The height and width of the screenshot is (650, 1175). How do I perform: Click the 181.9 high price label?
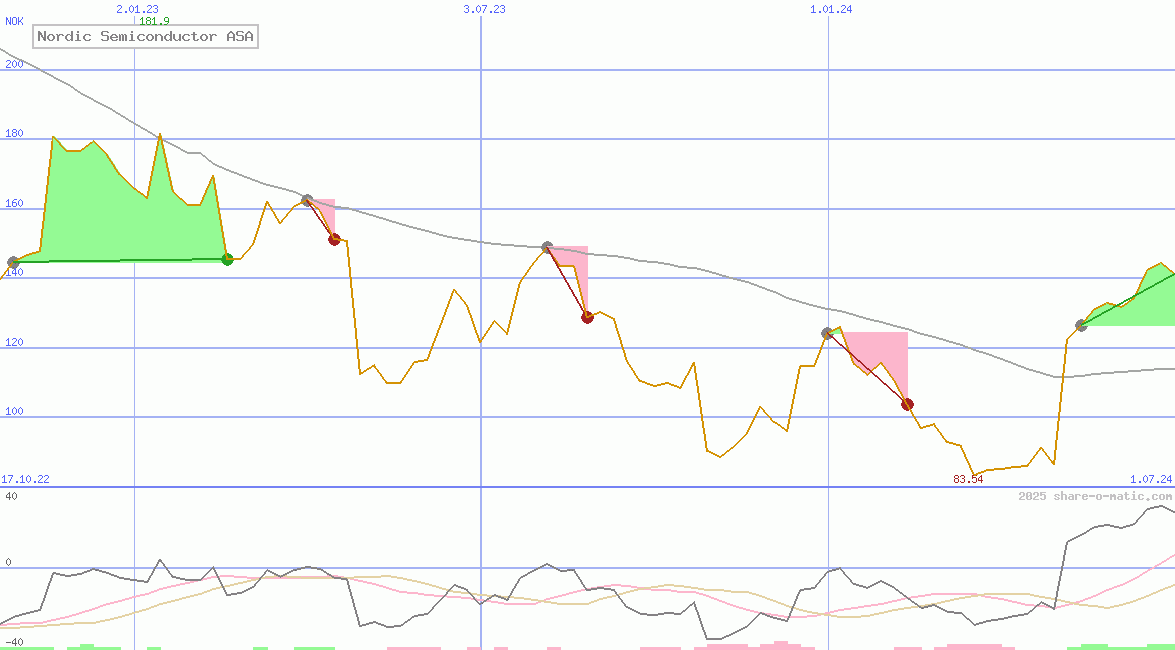[x=154, y=21]
